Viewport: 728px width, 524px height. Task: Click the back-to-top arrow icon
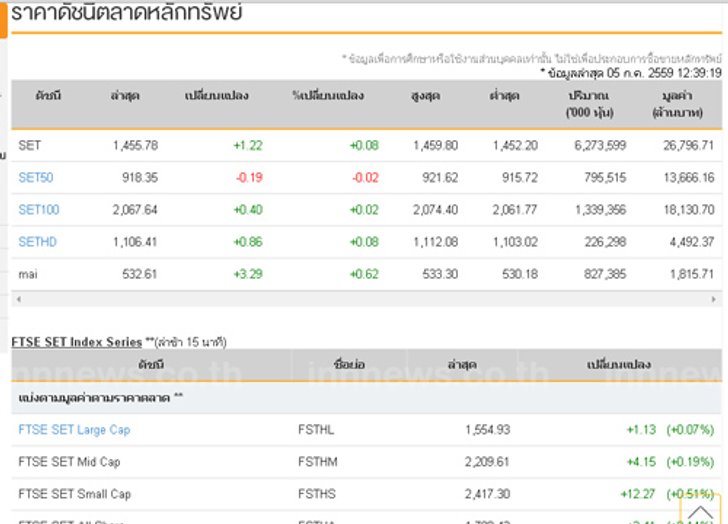pyautogui.click(x=700, y=511)
